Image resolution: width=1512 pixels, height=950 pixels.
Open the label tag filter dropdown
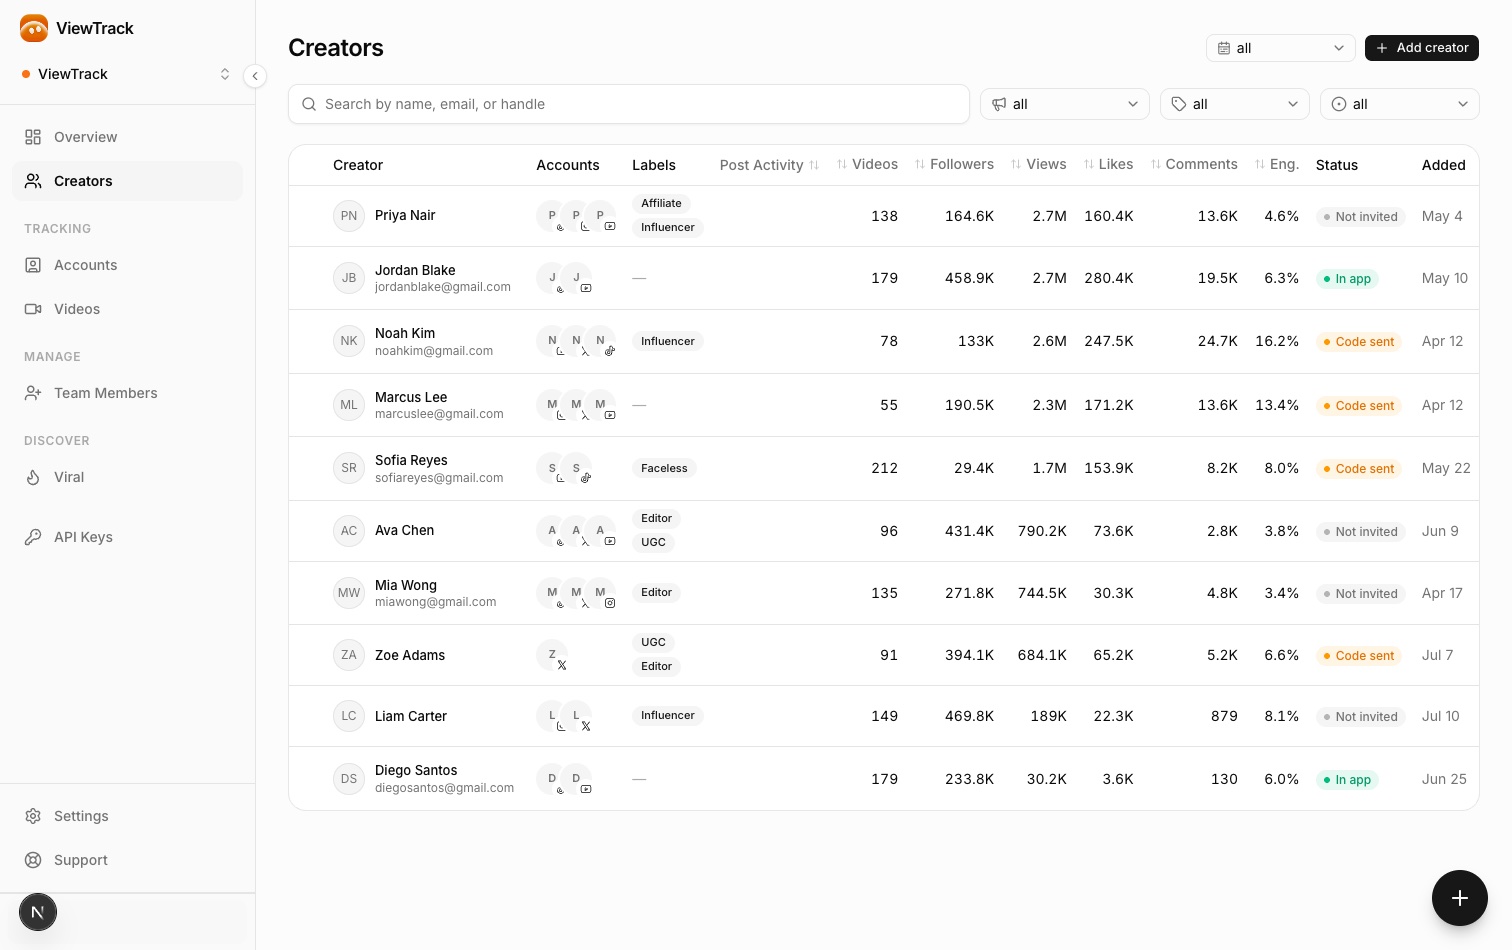1235,104
